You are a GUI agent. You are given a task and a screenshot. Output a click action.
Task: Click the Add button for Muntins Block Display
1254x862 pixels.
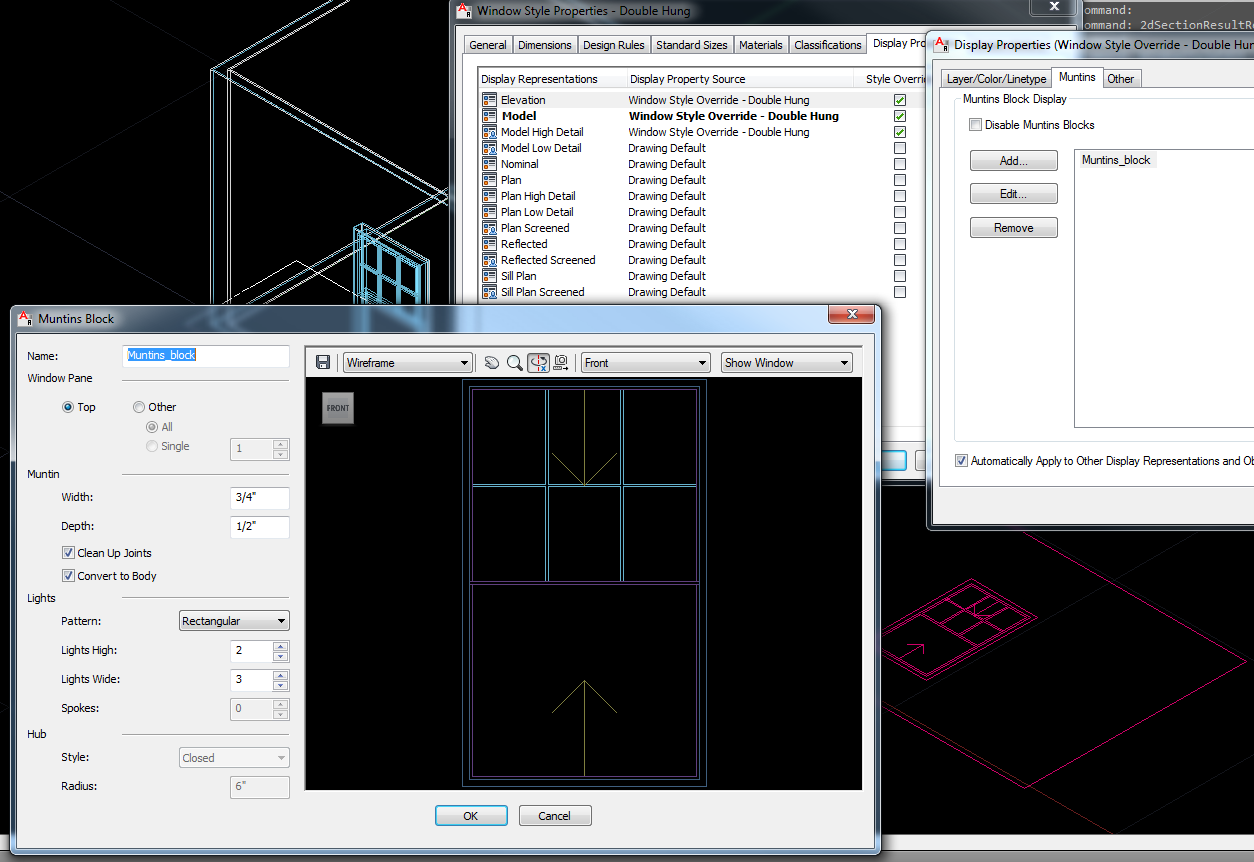(1013, 160)
